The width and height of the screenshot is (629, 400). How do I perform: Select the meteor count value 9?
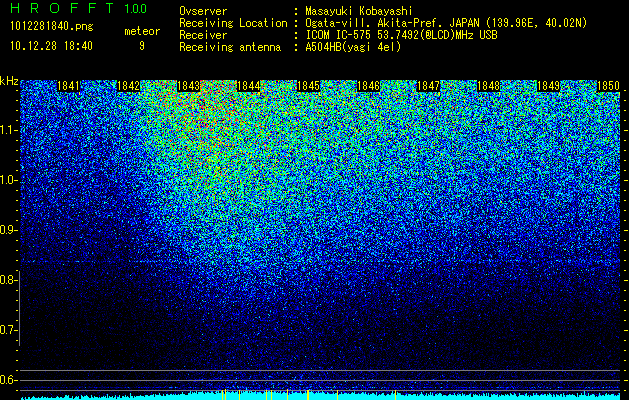pos(142,46)
